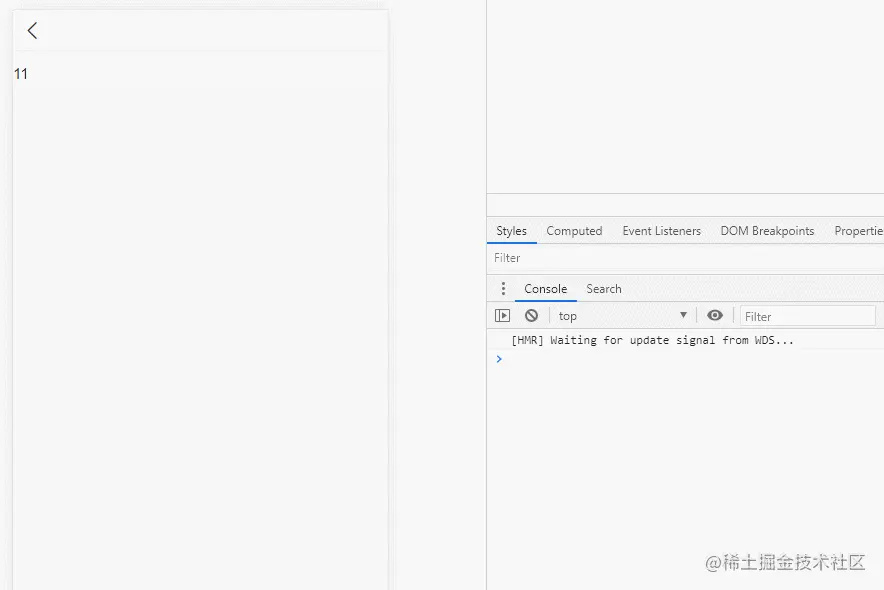Click the 11 text on page
Screen dimensions: 884x590
[x=21, y=74]
